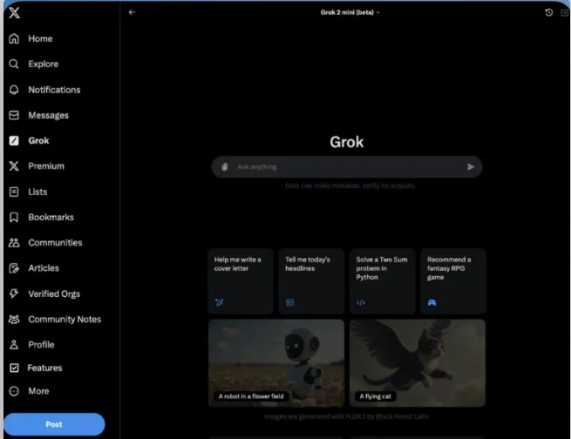Open the Community Notes icon

pyautogui.click(x=14, y=319)
